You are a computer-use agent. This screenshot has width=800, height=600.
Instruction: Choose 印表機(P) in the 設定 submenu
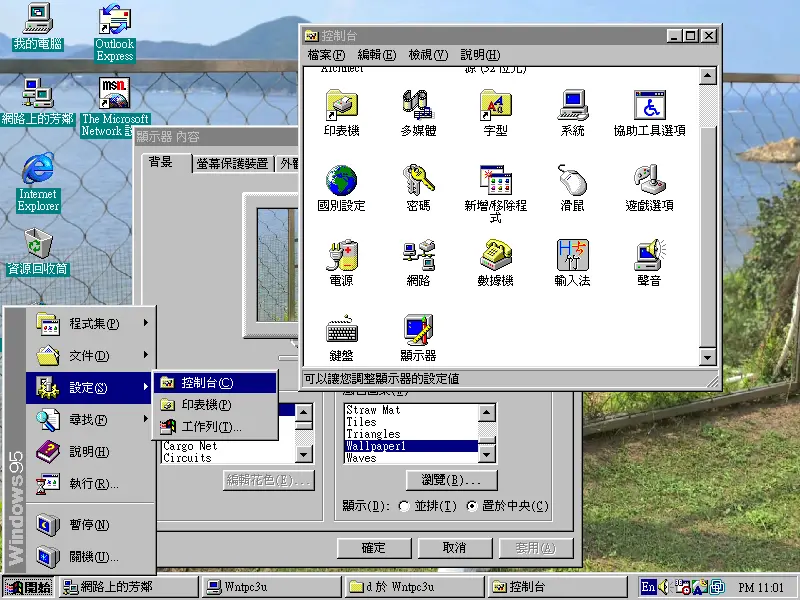[x=215, y=405]
